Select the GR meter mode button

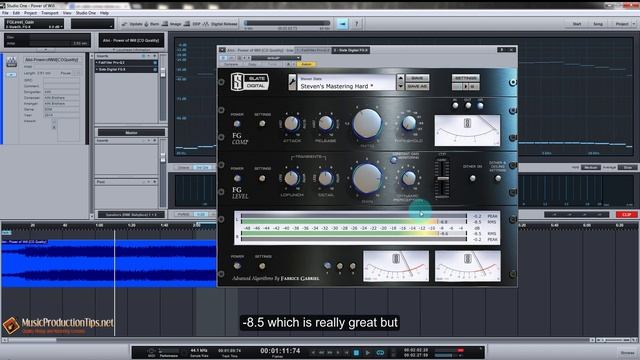click(480, 106)
